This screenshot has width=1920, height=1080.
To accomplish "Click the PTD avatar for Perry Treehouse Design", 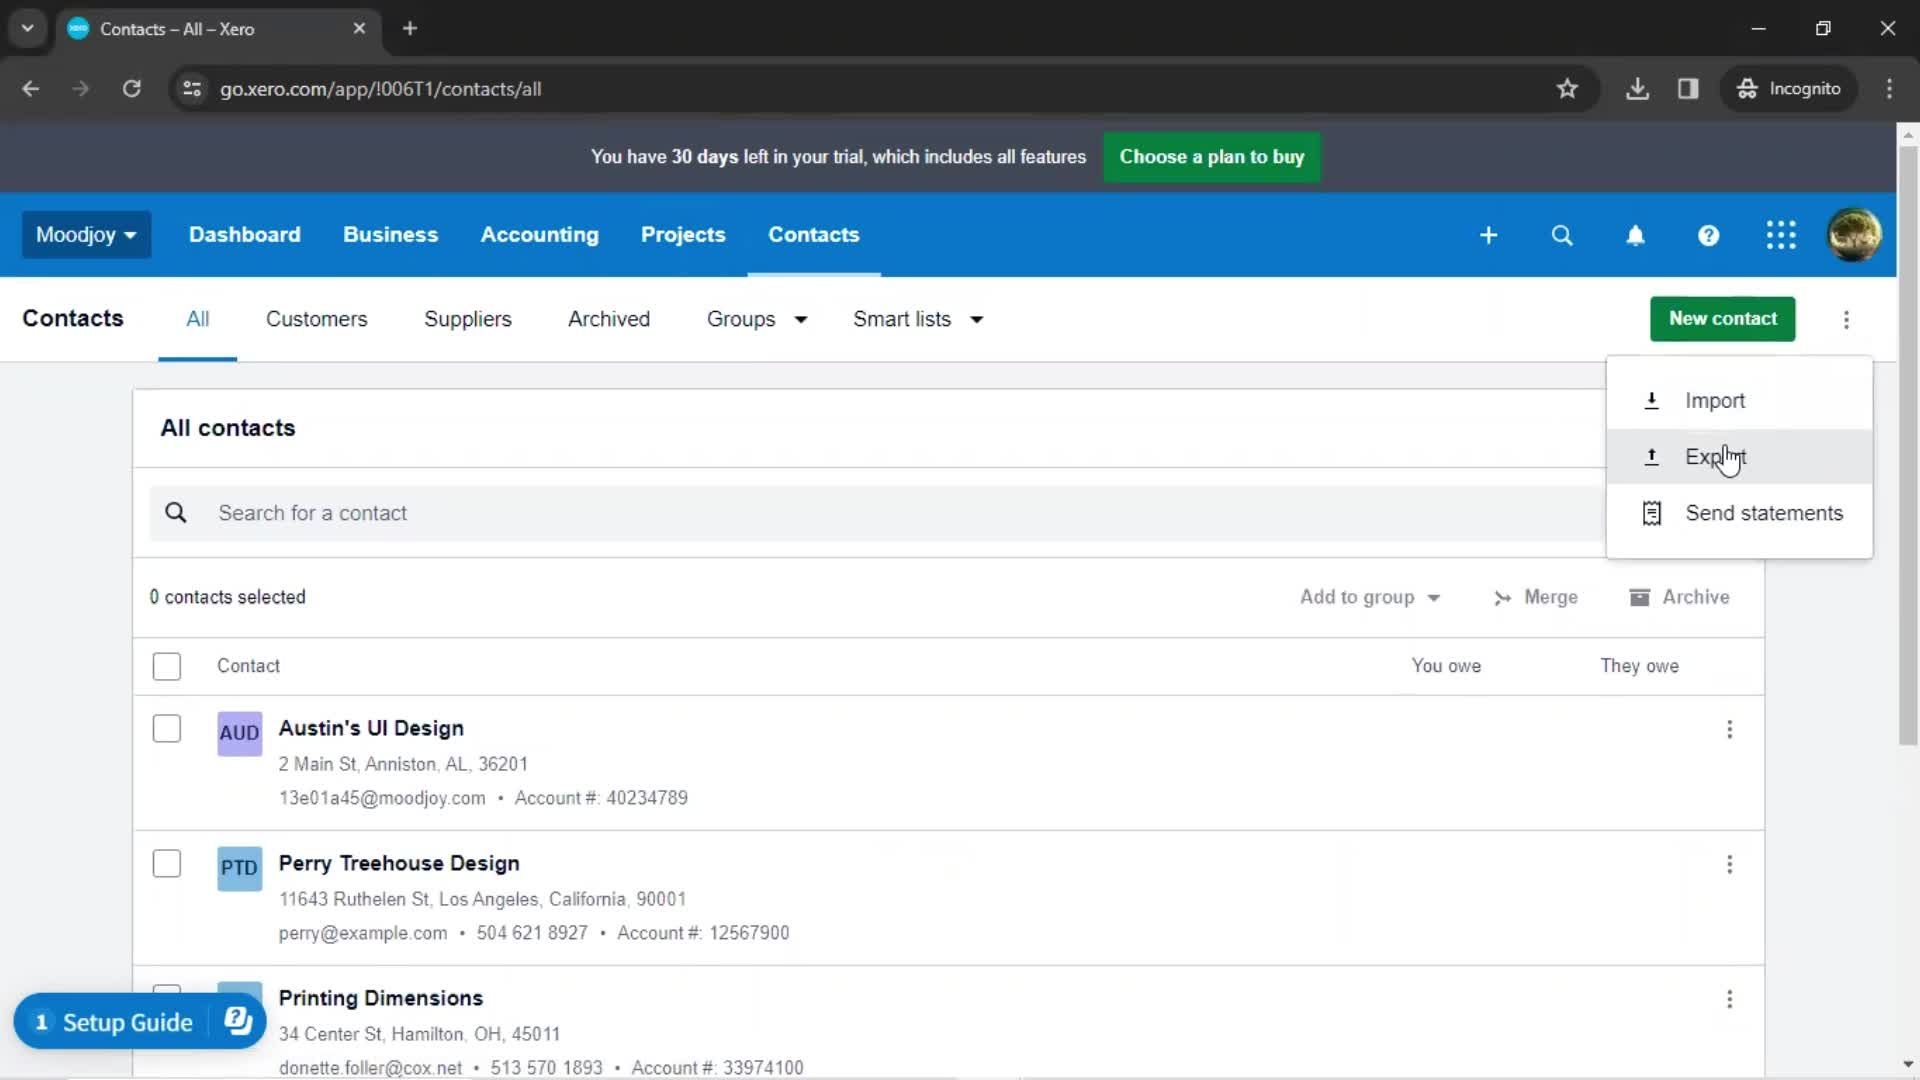I will pos(239,868).
